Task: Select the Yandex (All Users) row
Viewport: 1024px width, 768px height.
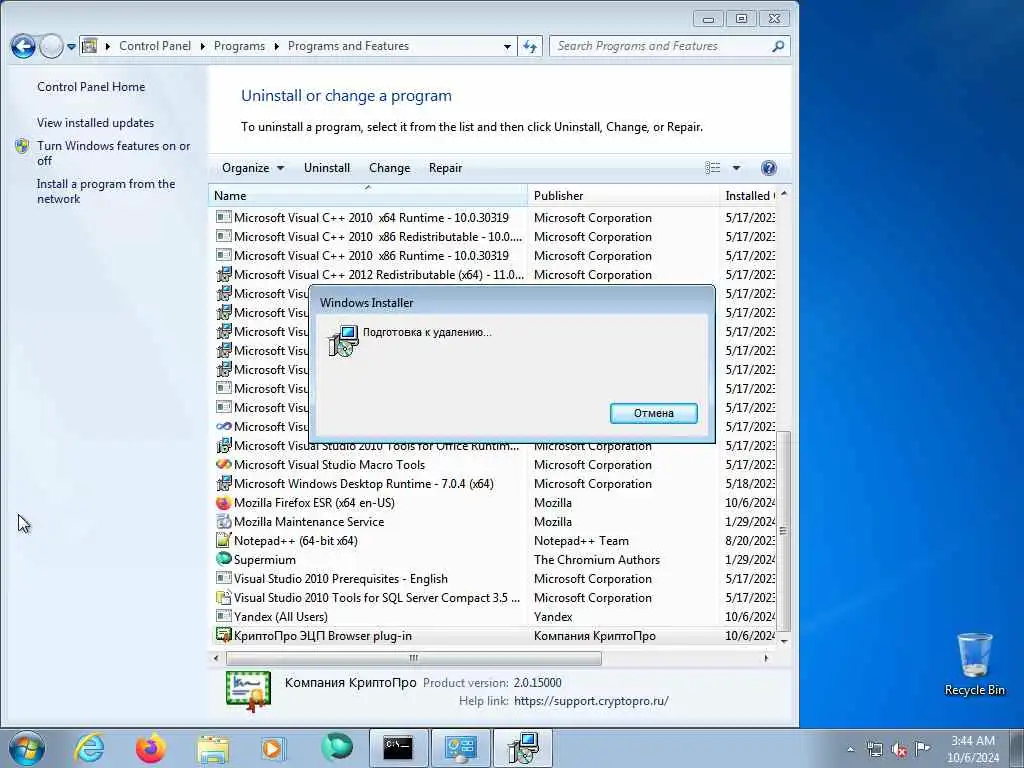Action: click(493, 616)
